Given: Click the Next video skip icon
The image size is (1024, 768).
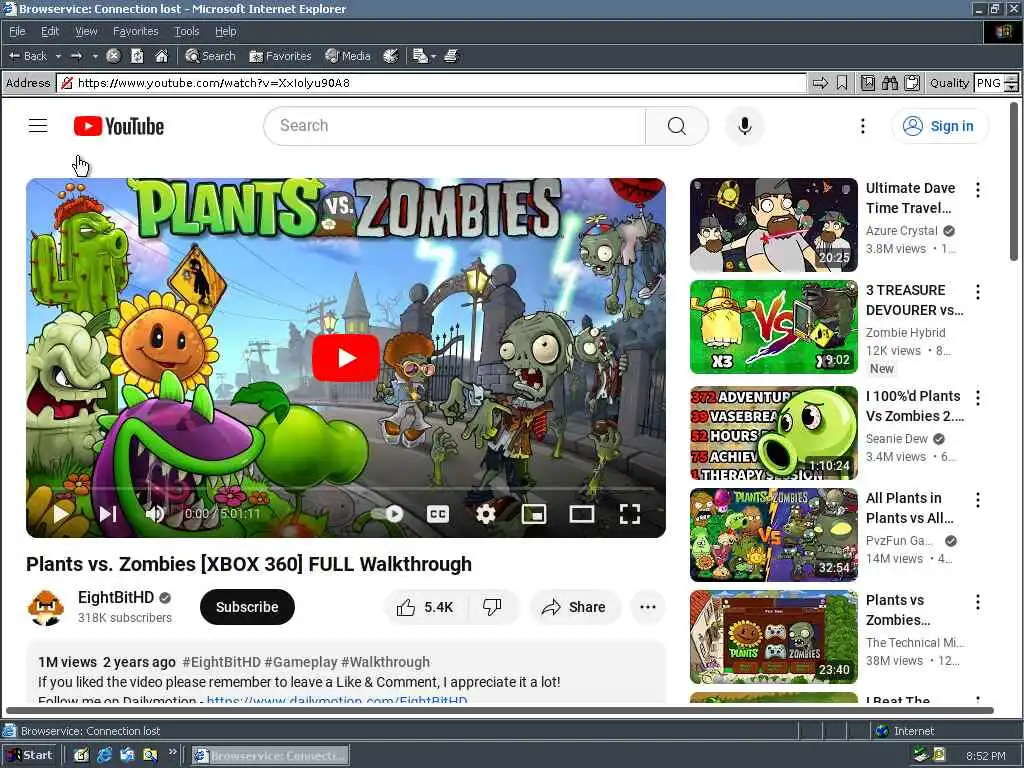Looking at the screenshot, I should coord(108,514).
